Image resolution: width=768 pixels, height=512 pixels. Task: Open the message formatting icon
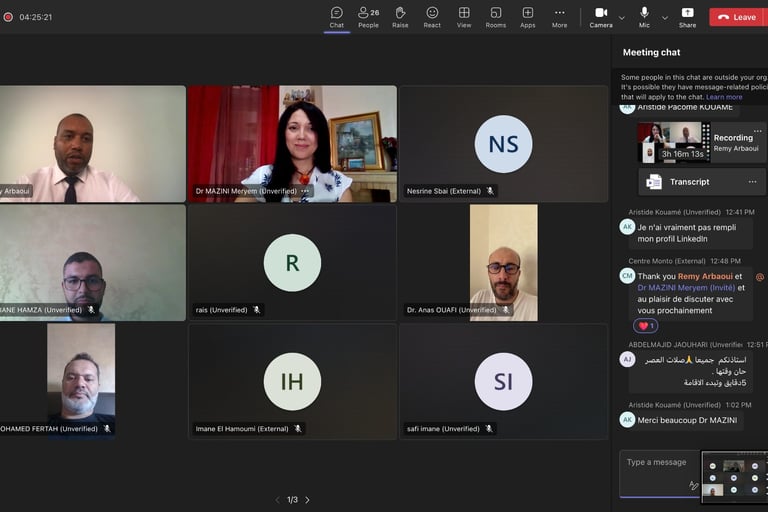(x=693, y=486)
